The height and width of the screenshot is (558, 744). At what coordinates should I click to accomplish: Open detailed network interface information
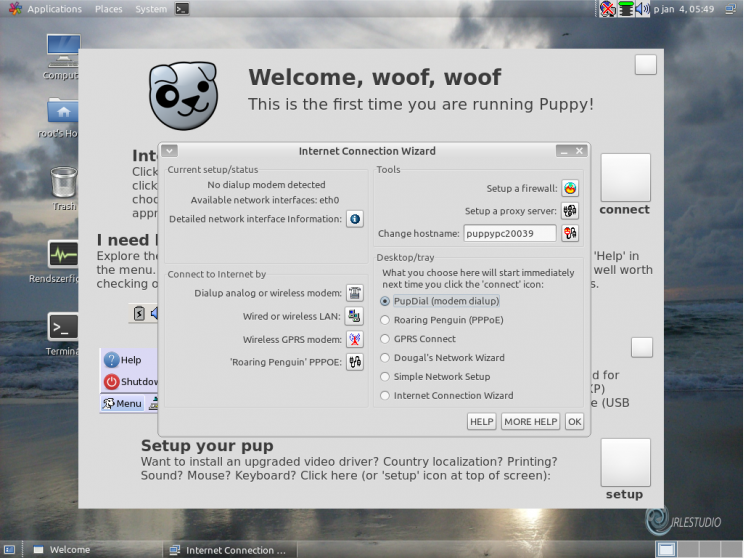(354, 219)
